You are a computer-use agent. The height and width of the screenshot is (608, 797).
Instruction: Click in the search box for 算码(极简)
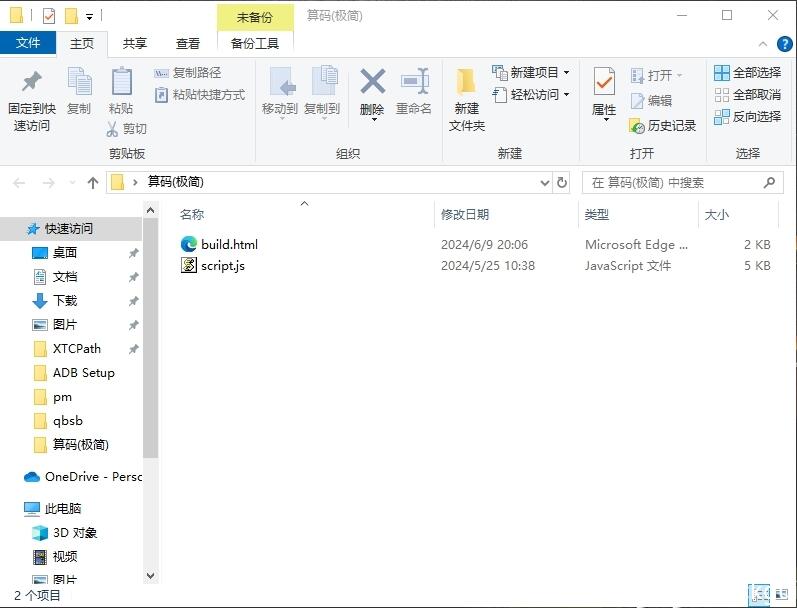tap(677, 183)
